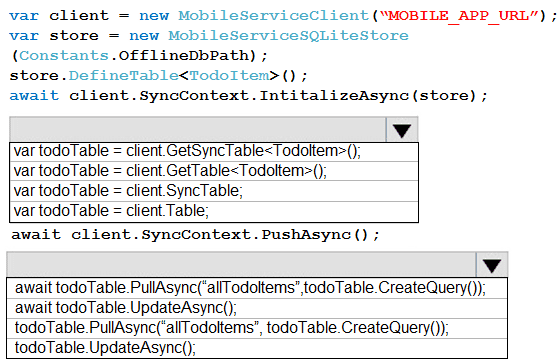
Task: Open the first dropdown arrow above todoTable options
Action: click(x=402, y=130)
